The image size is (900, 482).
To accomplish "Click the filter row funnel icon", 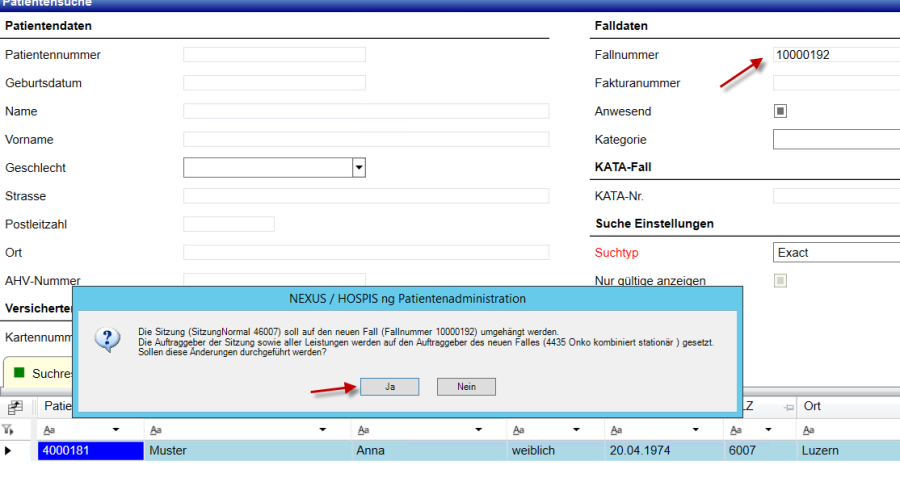I will [x=7, y=429].
